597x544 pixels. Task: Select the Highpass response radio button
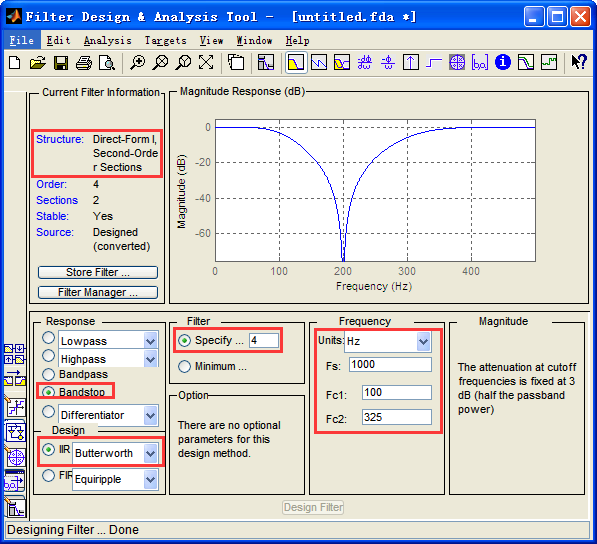pyautogui.click(x=48, y=356)
